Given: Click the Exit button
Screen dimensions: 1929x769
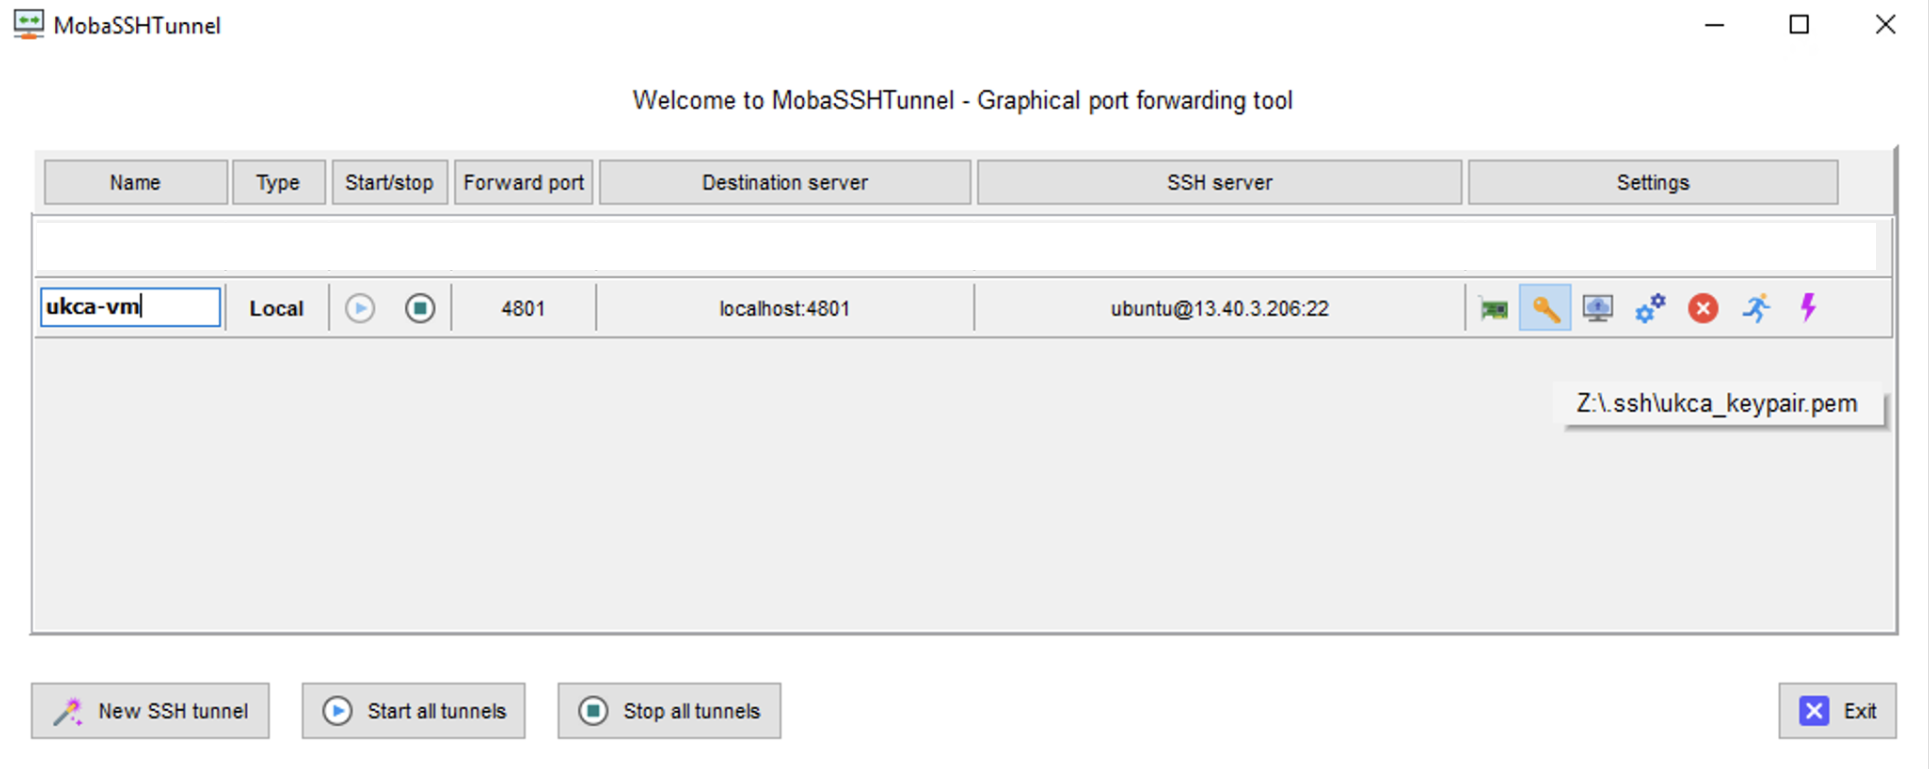Looking at the screenshot, I should click(1837, 711).
